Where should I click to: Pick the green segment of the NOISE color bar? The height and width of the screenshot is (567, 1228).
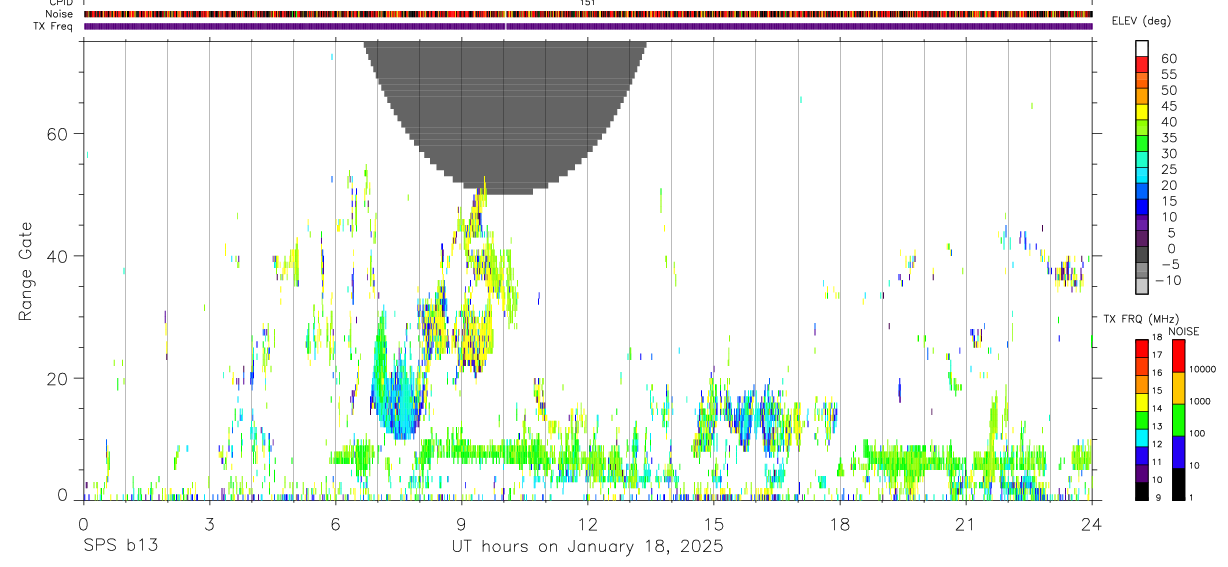[x=1179, y=420]
